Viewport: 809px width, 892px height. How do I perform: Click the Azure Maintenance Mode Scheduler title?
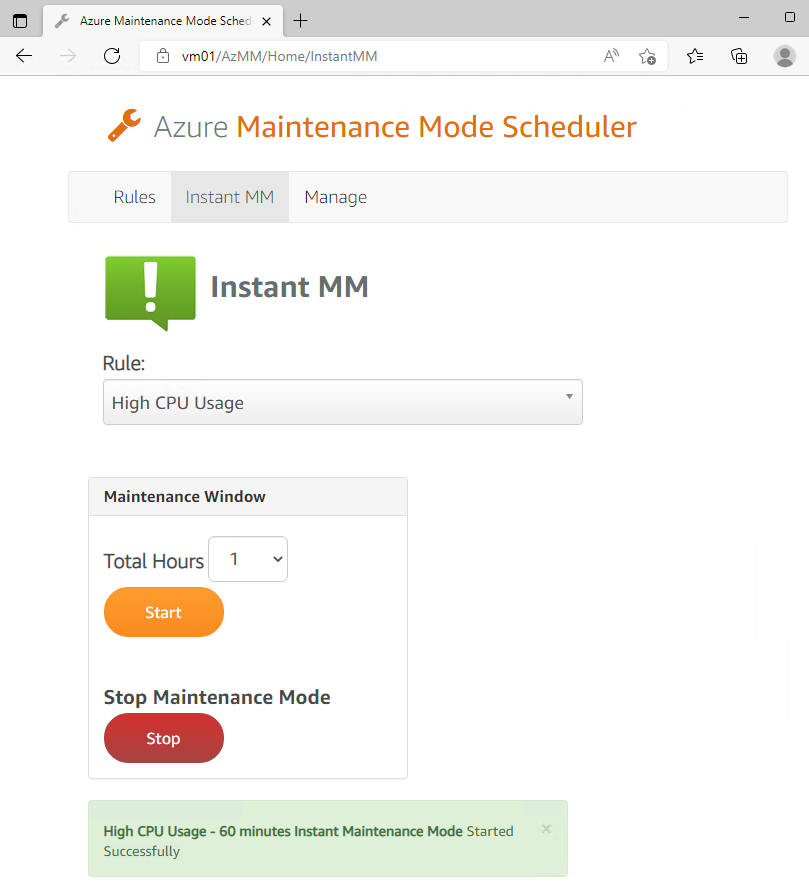point(395,126)
